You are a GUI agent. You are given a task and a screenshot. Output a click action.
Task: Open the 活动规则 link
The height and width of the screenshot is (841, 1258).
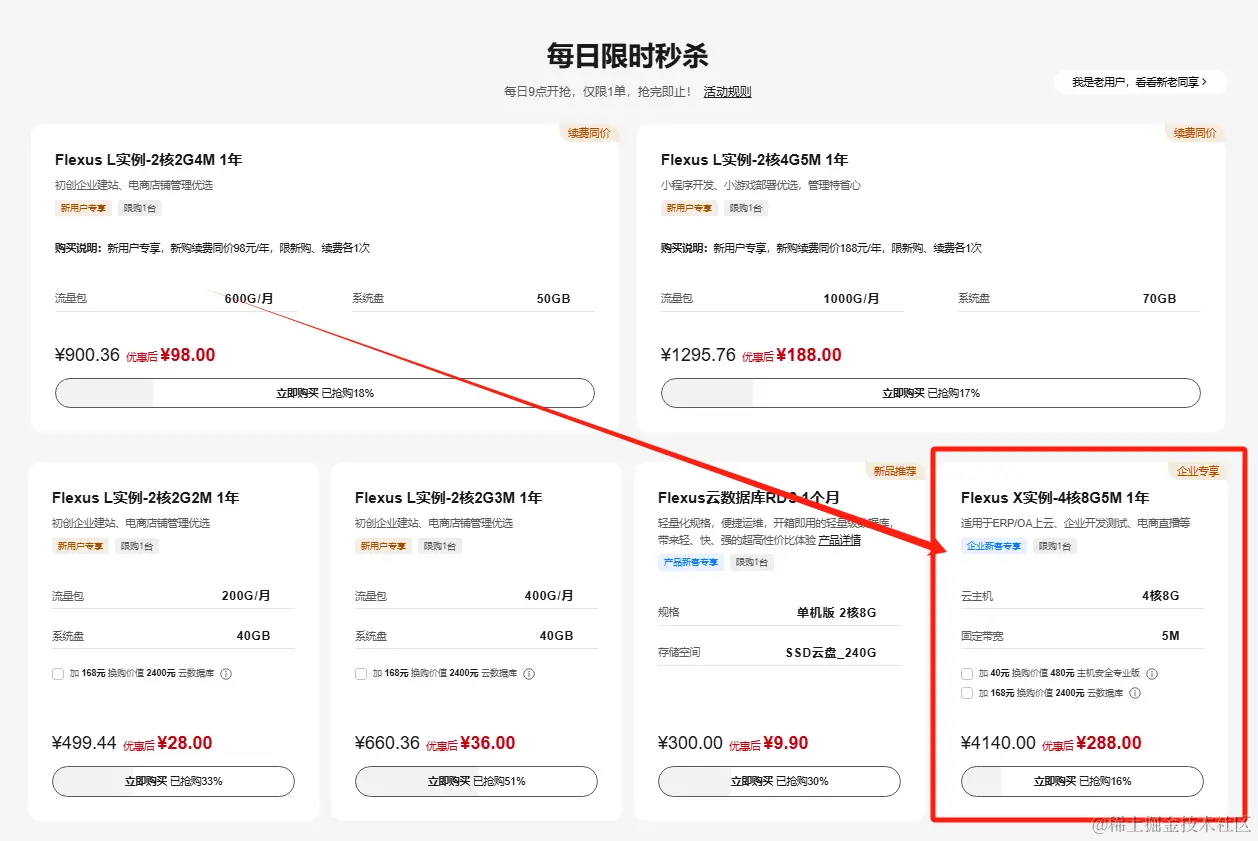click(x=727, y=92)
